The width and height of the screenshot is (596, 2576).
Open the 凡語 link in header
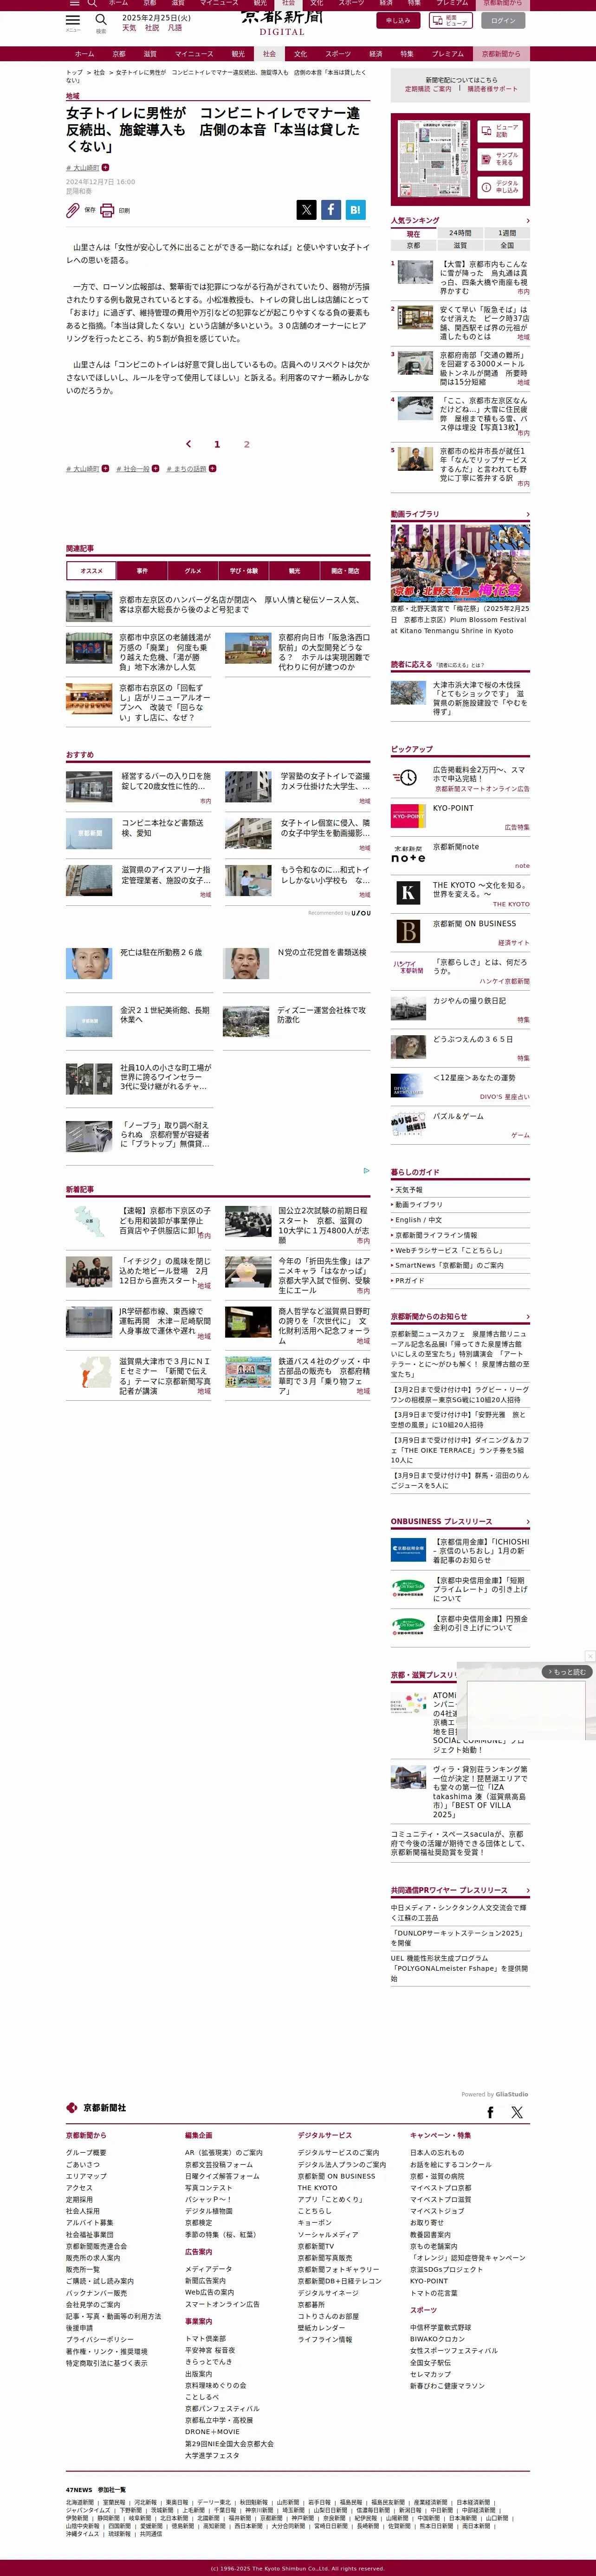175,28
